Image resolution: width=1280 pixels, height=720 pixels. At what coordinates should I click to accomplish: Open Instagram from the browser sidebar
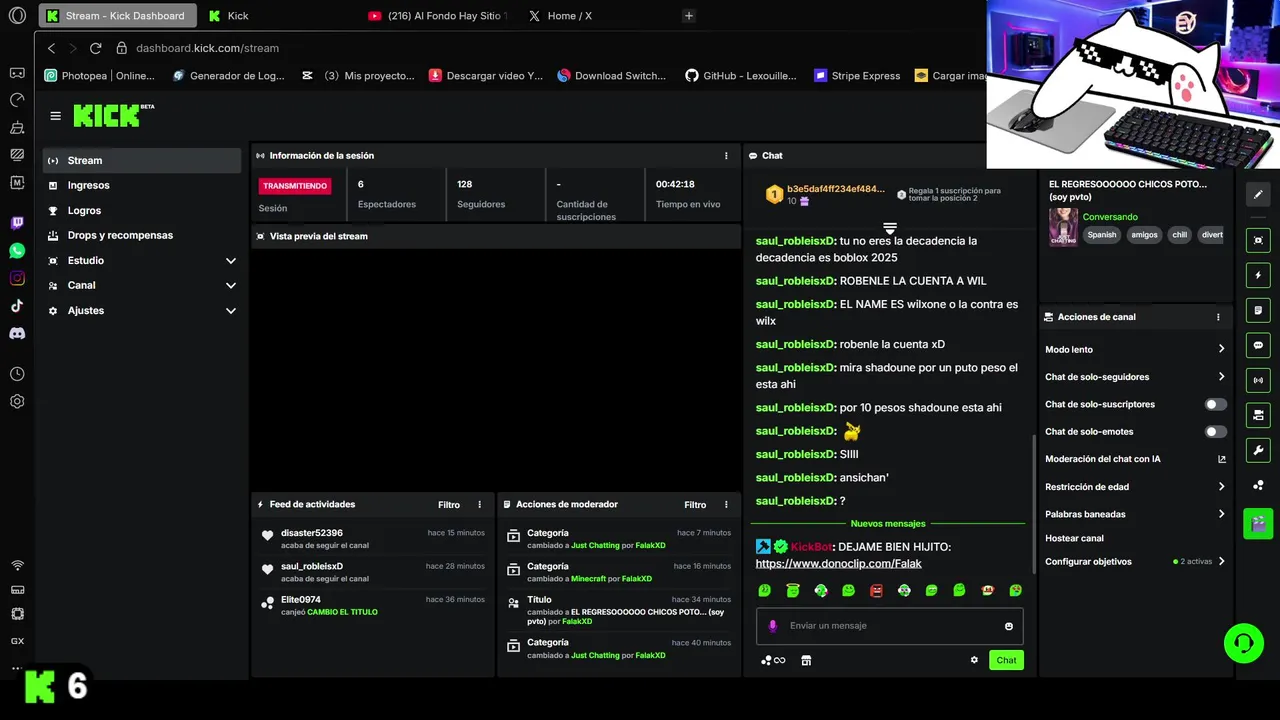[x=17, y=278]
